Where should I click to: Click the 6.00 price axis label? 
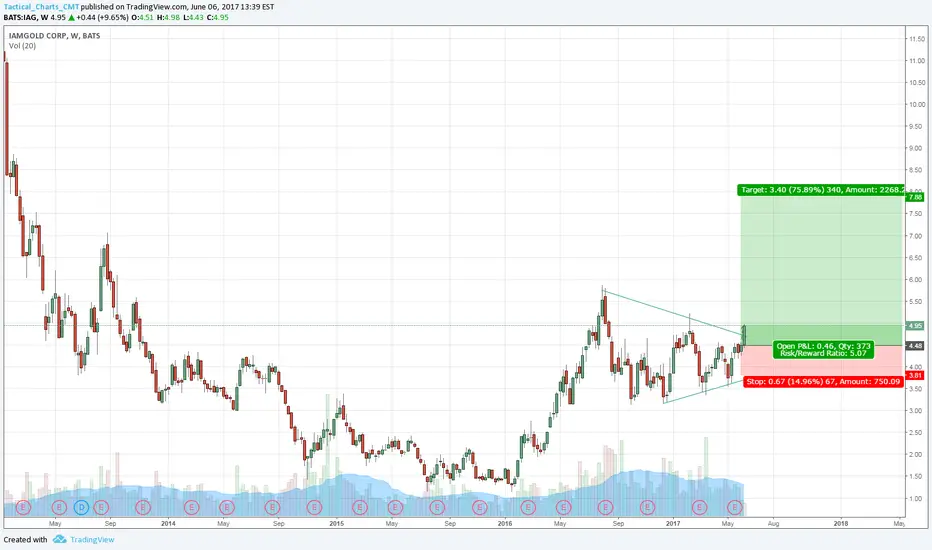pyautogui.click(x=916, y=280)
